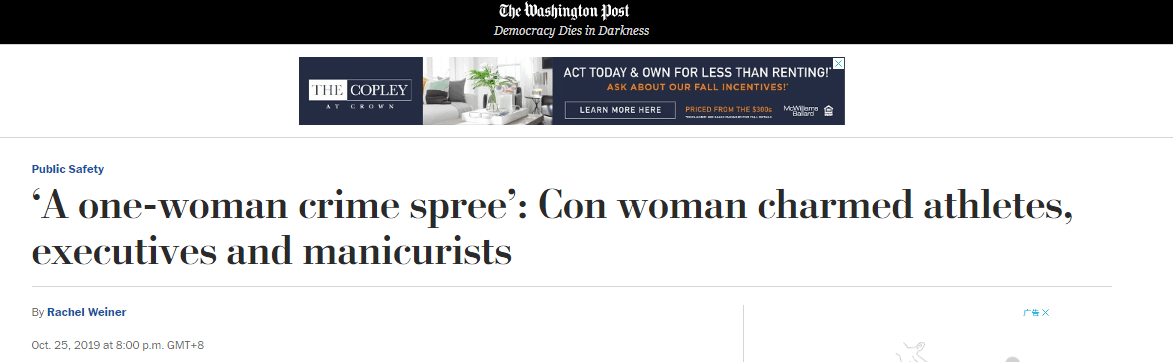Click 'Act Today & Own for Less Than Renting' text

(696, 73)
